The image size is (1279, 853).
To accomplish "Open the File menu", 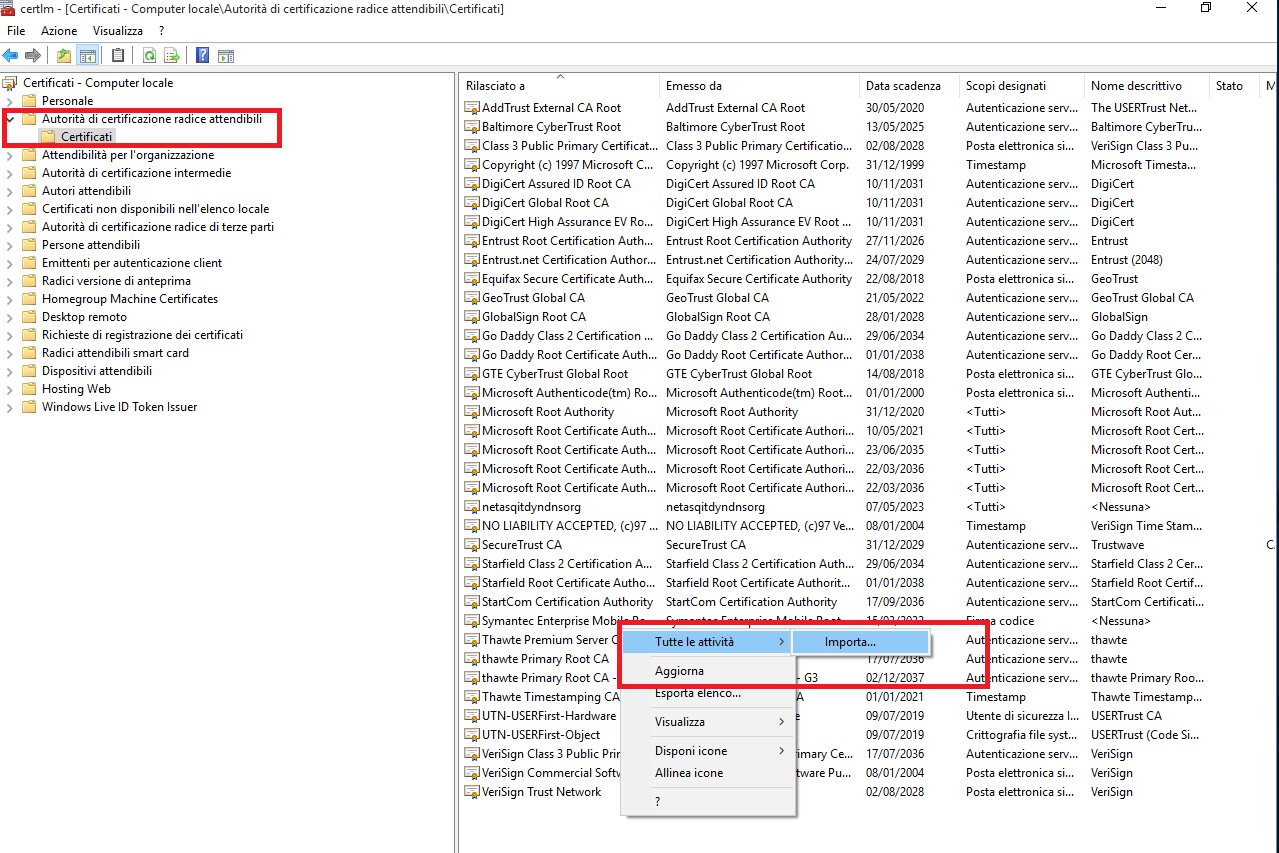I will [x=16, y=31].
